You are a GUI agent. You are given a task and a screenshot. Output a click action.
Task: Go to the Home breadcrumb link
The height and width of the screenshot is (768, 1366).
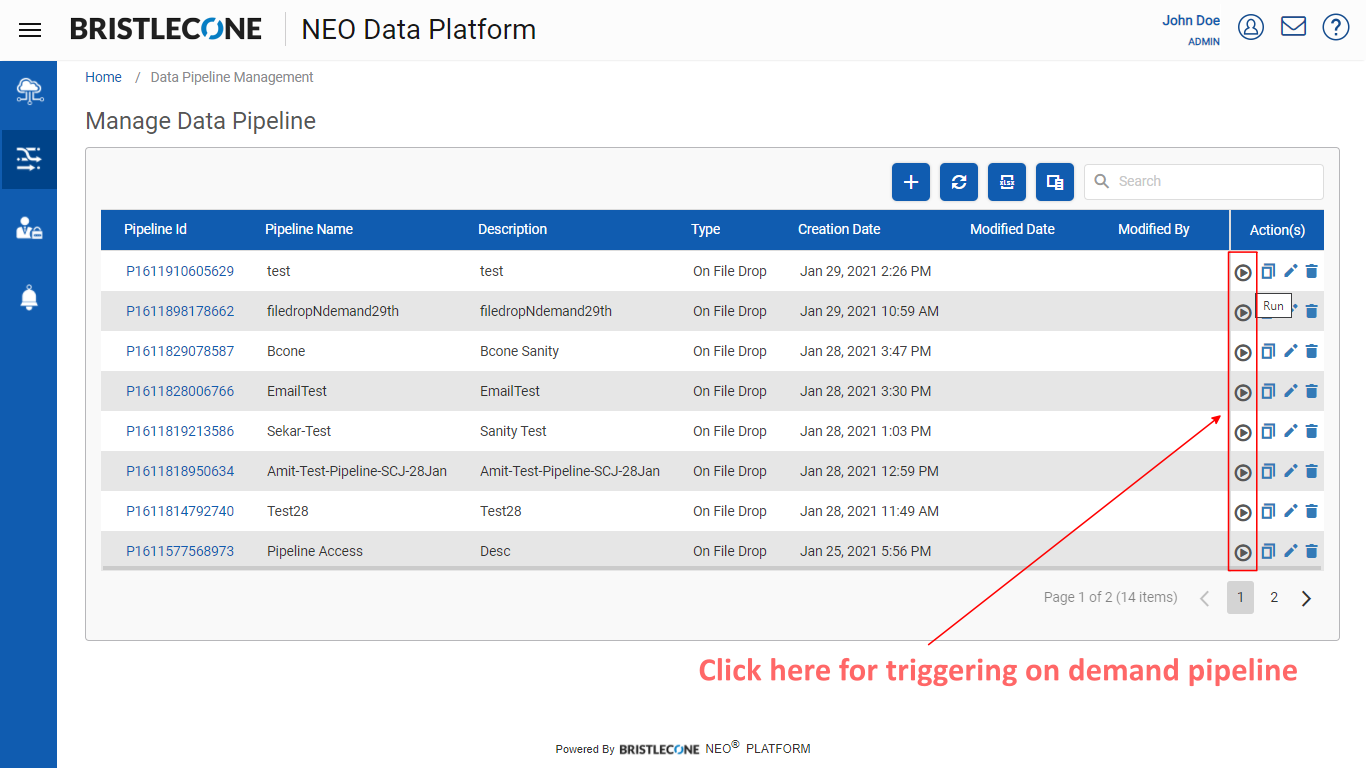(x=103, y=77)
